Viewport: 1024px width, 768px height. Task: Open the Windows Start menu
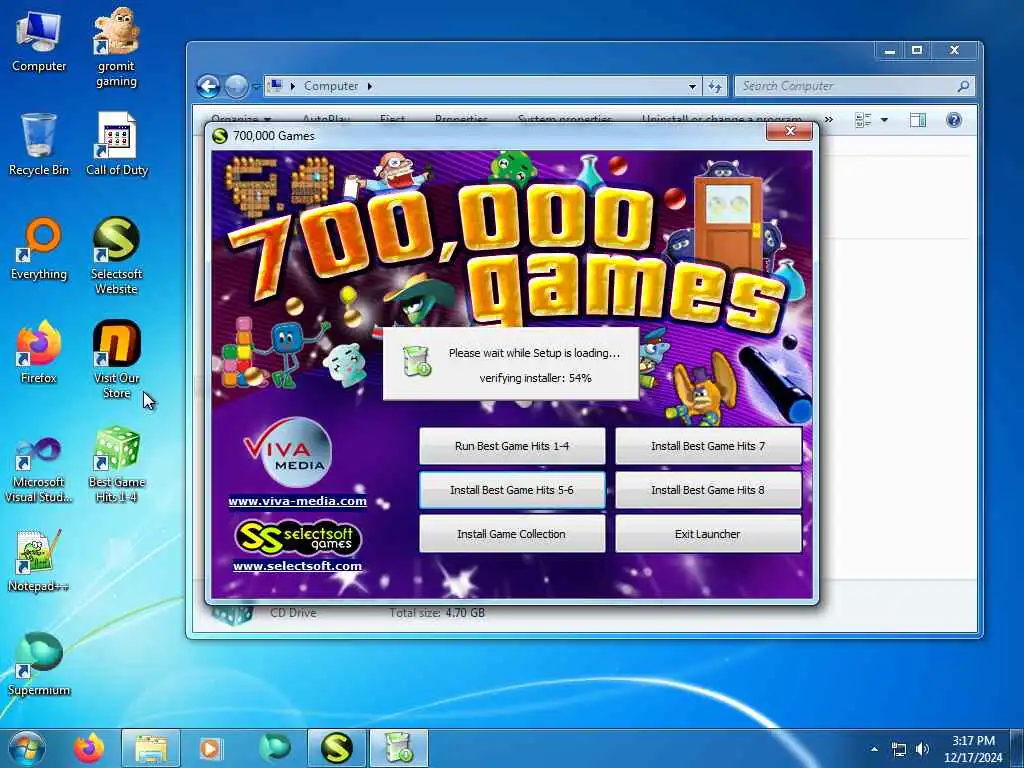(27, 748)
